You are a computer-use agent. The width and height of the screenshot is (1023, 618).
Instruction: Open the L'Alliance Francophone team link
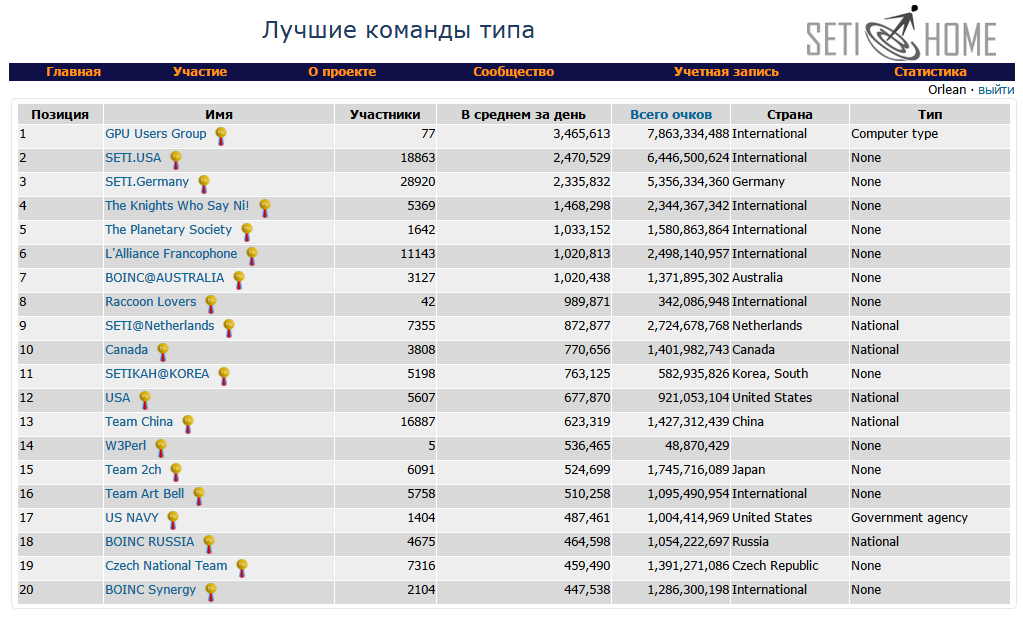[x=171, y=254]
